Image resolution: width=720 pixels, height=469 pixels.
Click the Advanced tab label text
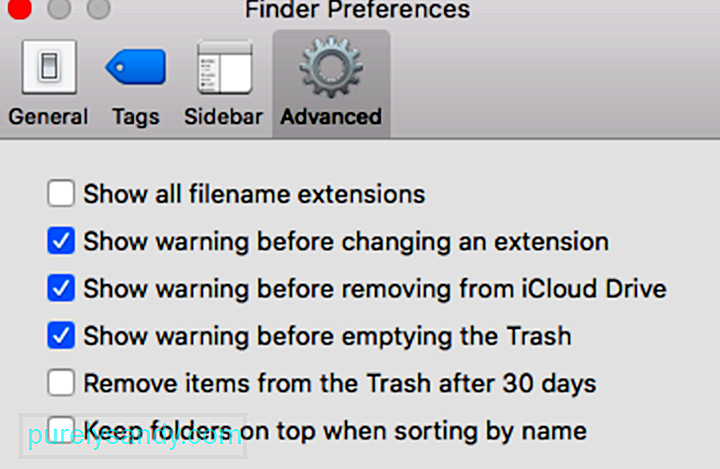click(331, 117)
